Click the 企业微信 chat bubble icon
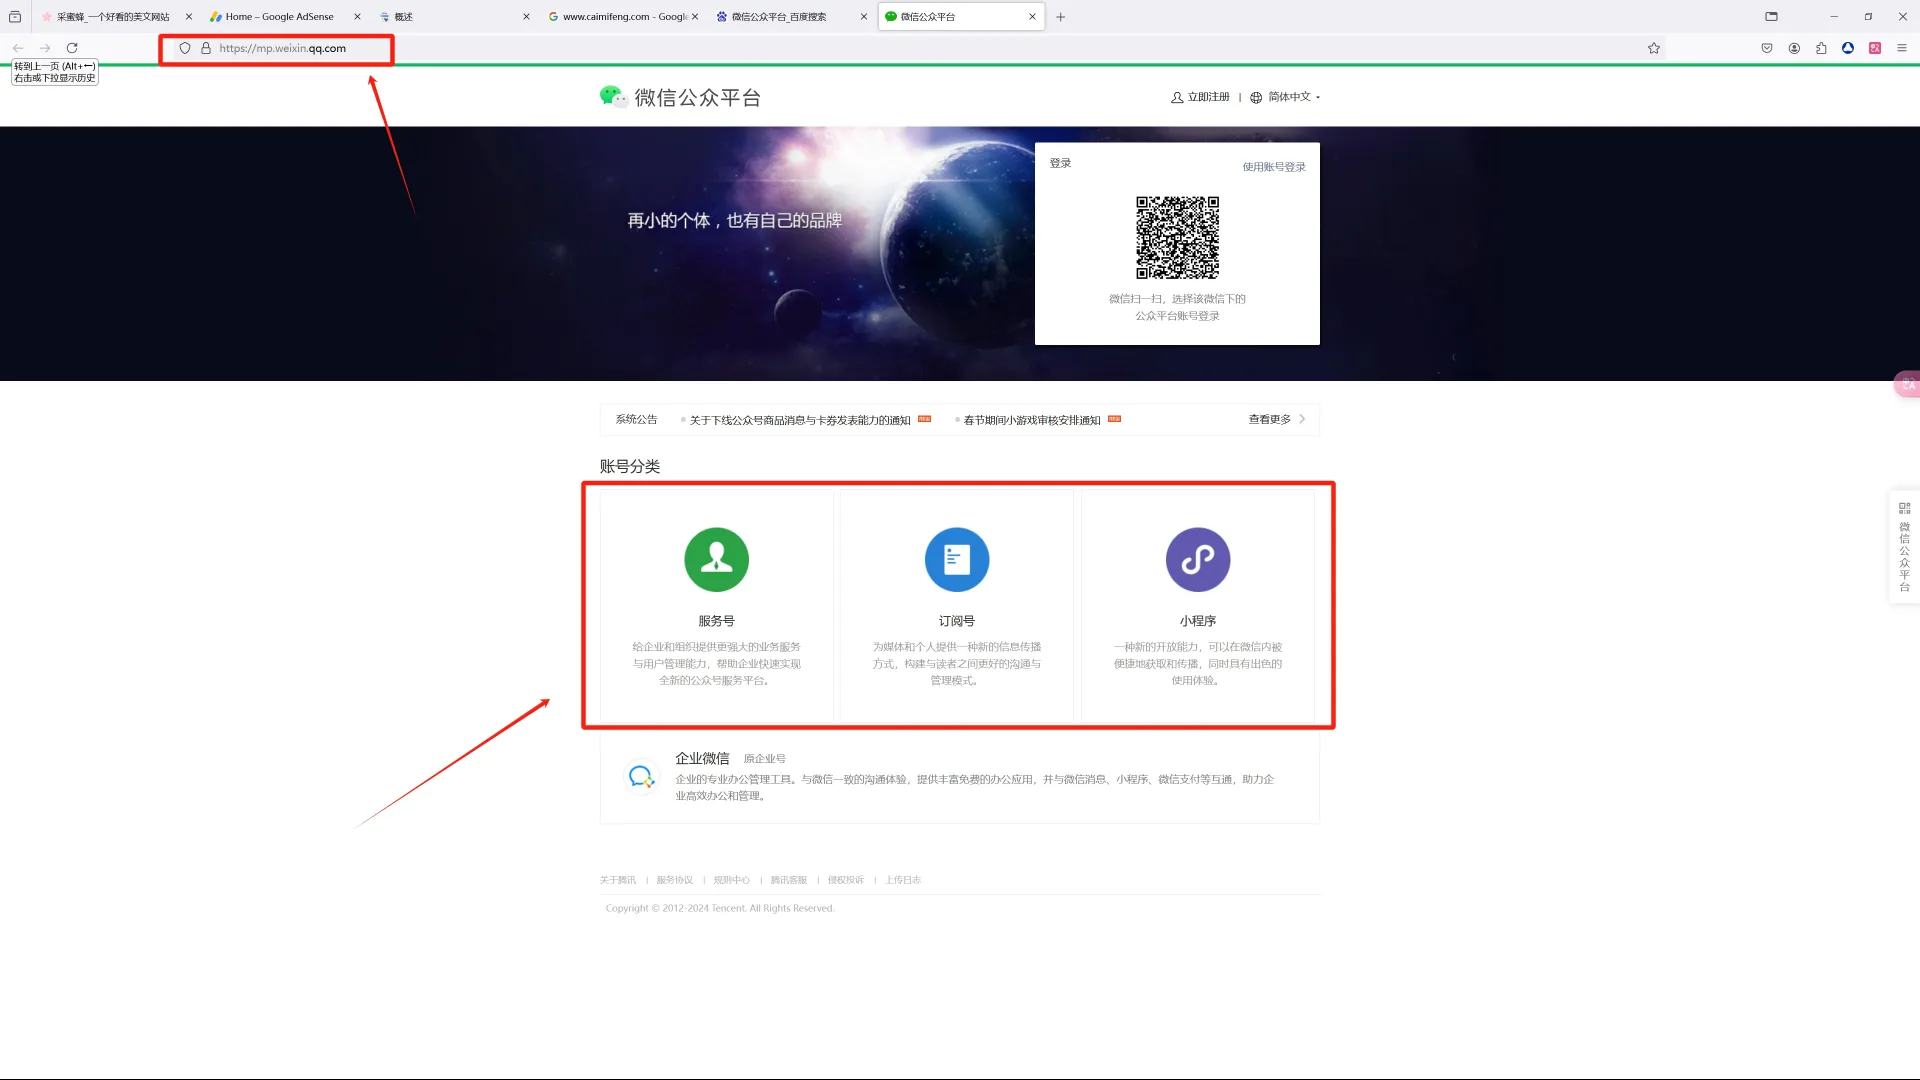 (x=641, y=776)
